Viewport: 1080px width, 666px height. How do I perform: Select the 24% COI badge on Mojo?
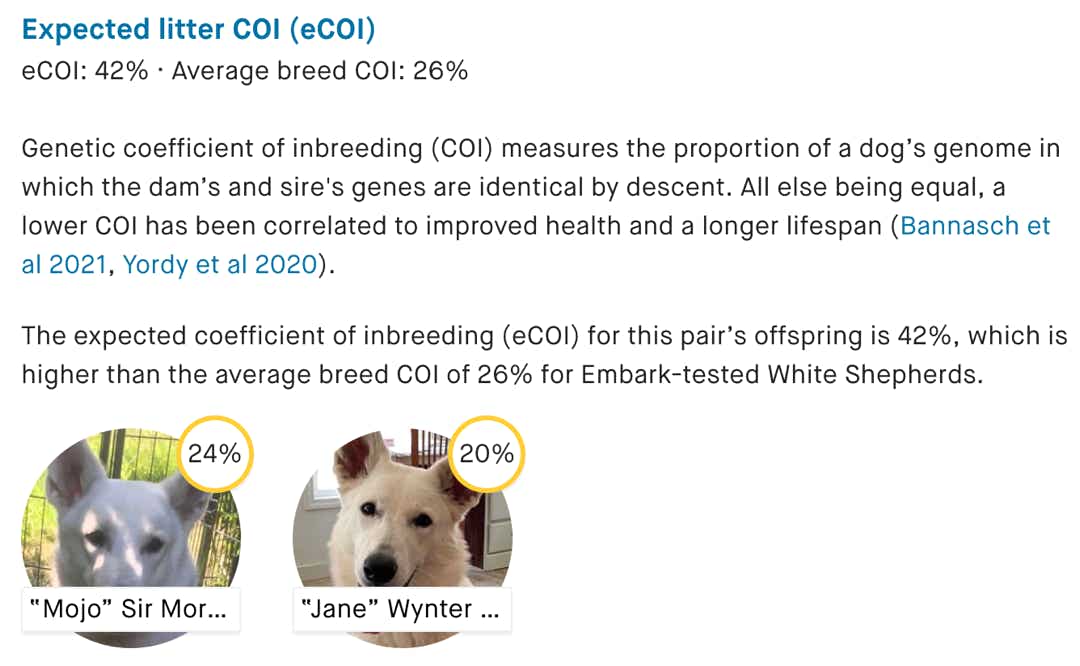215,454
